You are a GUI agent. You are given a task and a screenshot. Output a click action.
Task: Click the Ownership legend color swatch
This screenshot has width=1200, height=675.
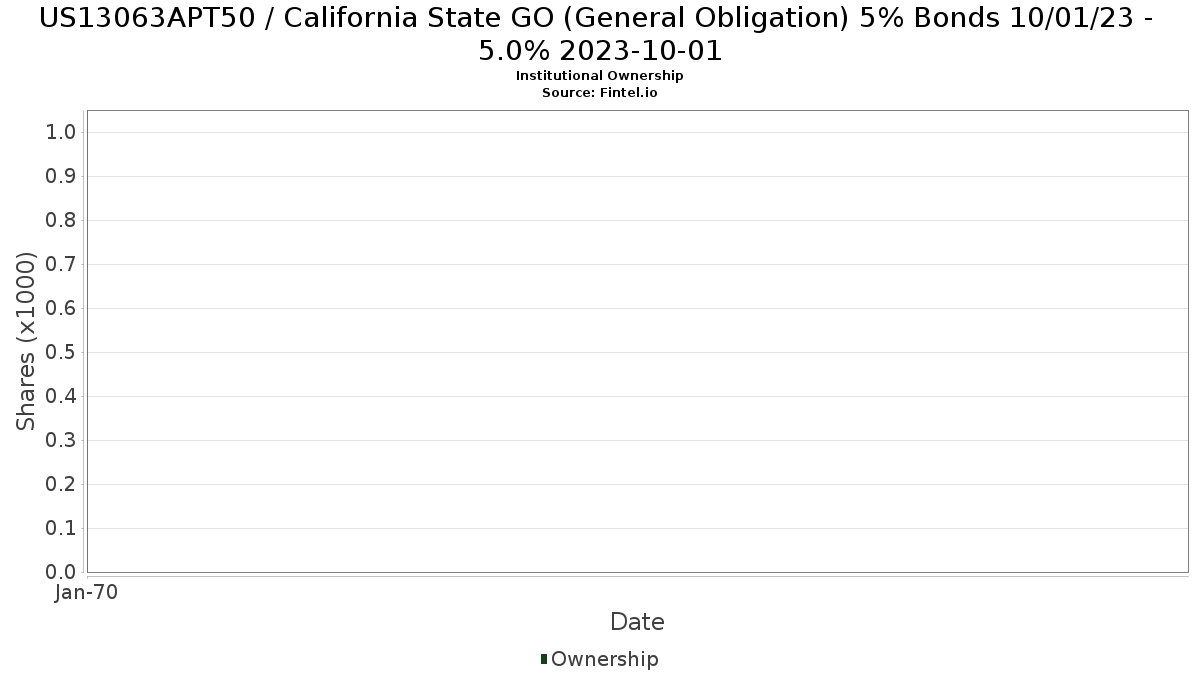point(544,659)
